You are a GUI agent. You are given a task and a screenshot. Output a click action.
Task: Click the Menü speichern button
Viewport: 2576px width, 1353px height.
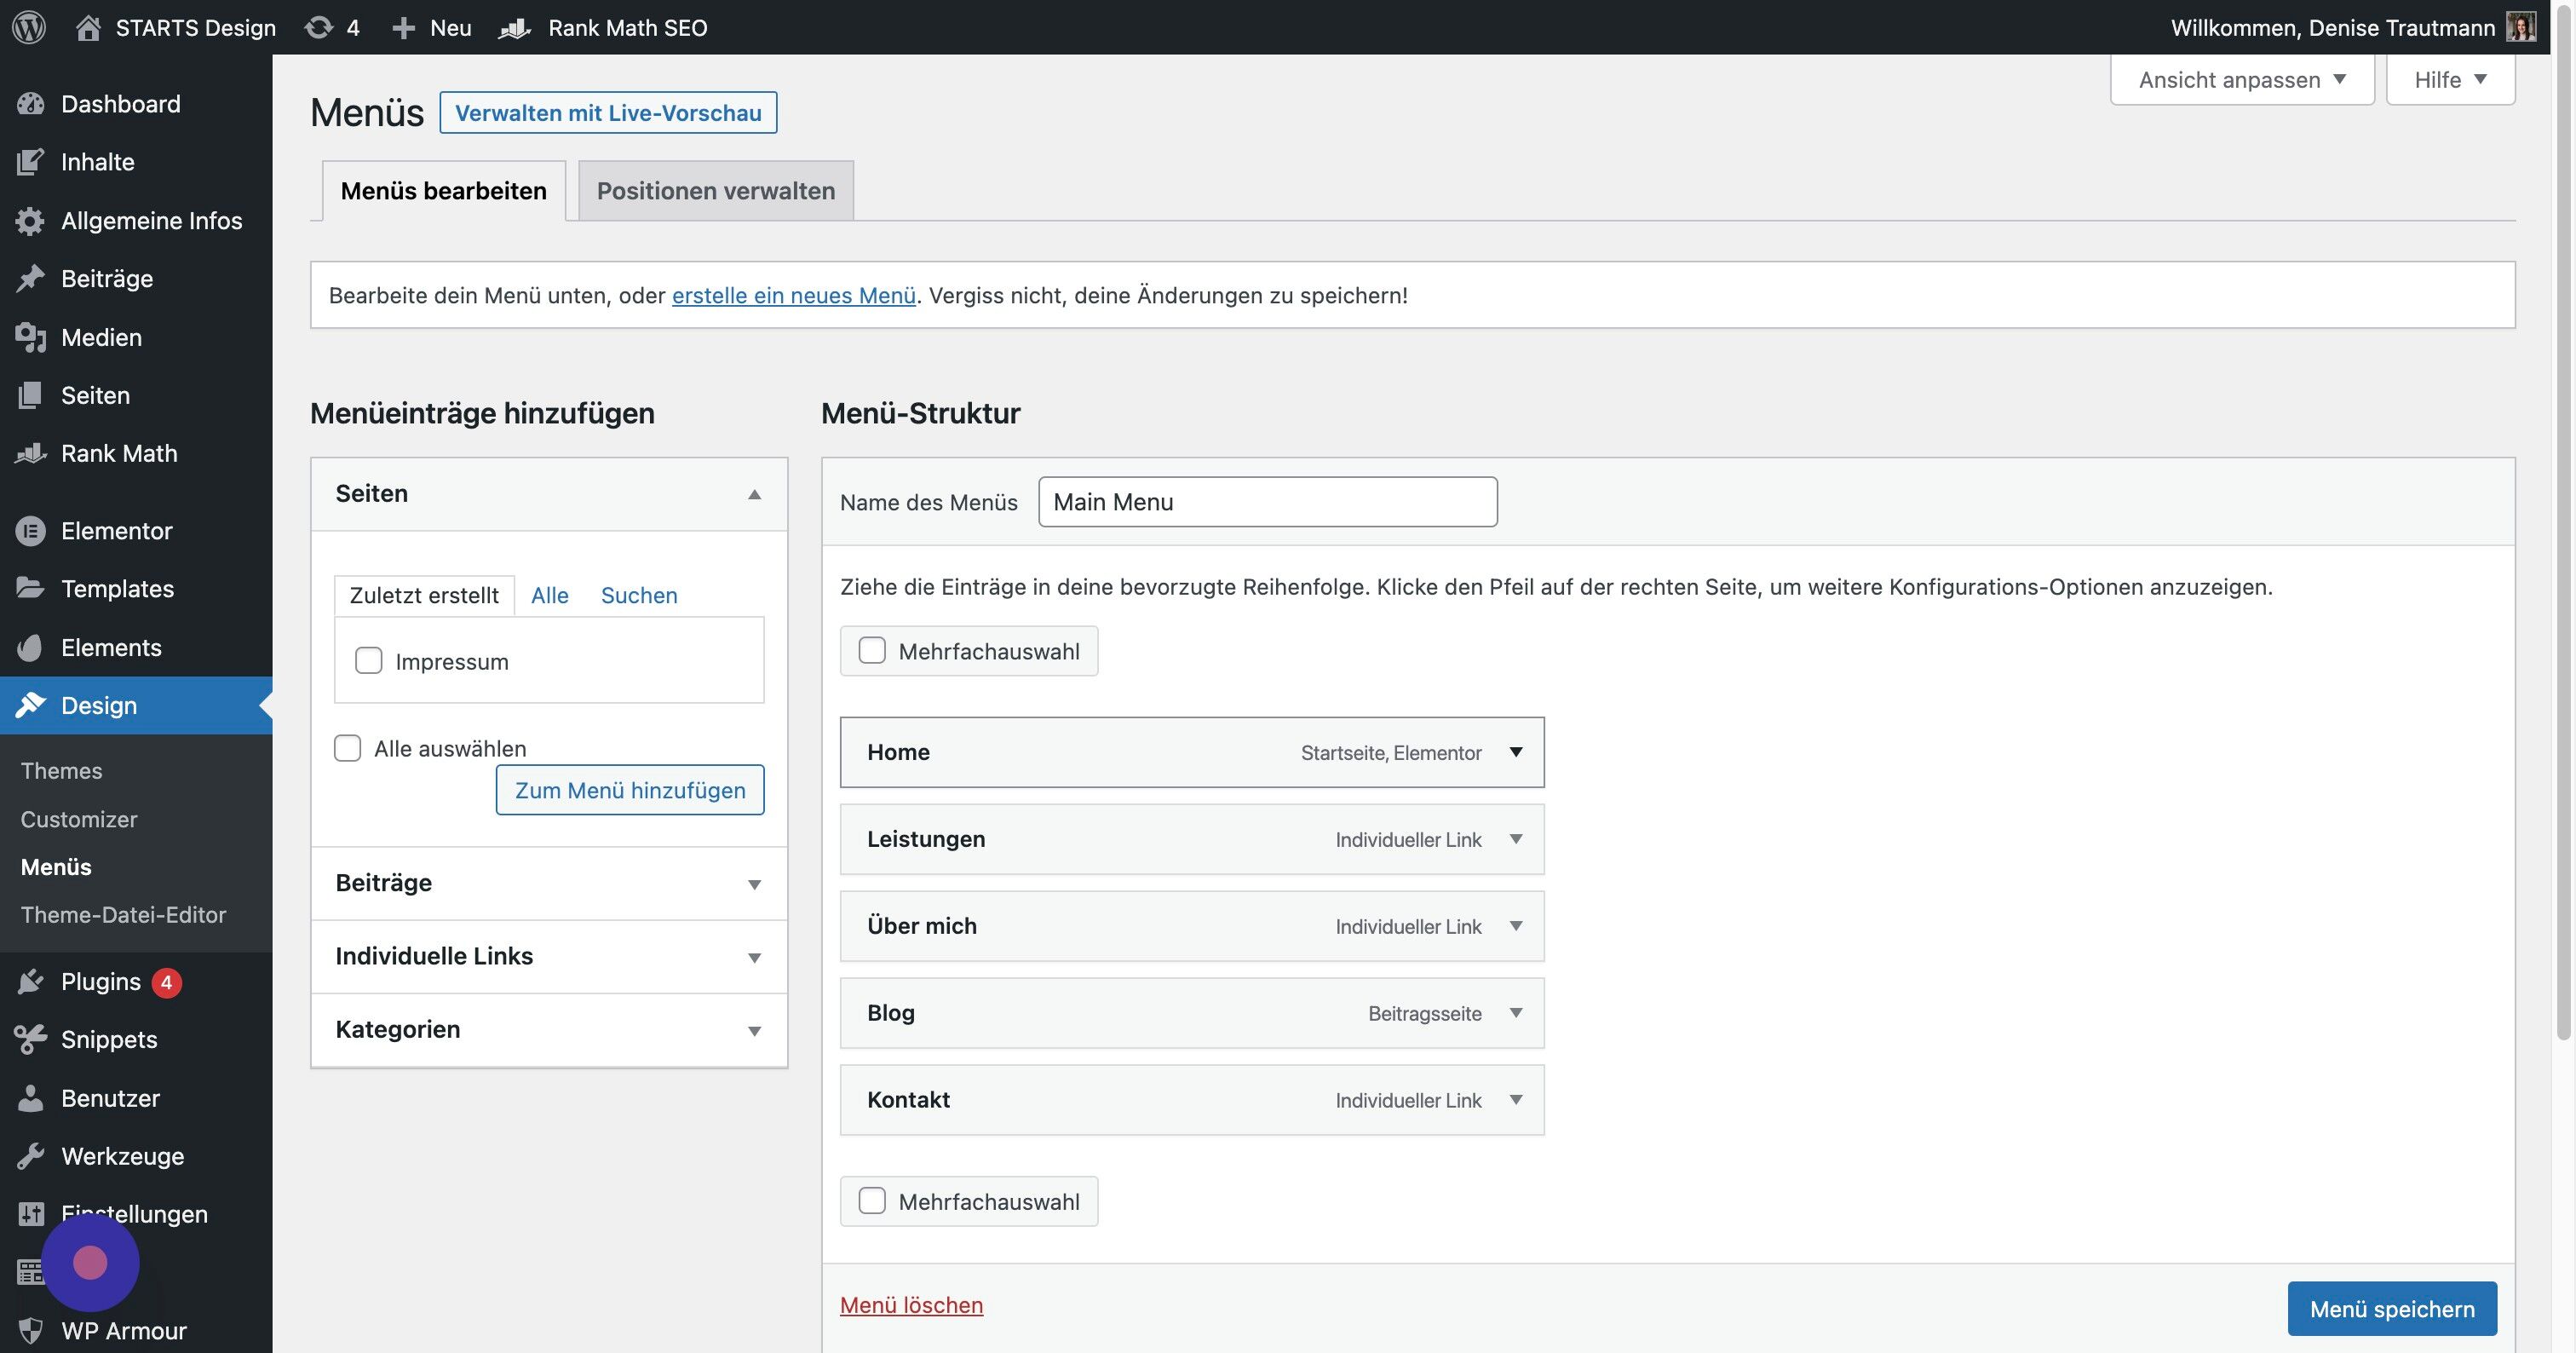click(x=2392, y=1309)
